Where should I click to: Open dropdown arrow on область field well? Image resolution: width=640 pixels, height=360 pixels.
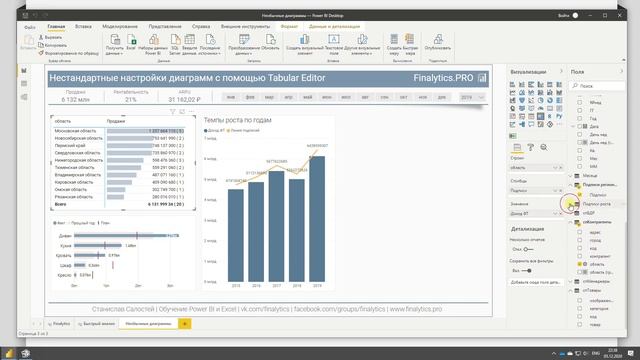555,168
